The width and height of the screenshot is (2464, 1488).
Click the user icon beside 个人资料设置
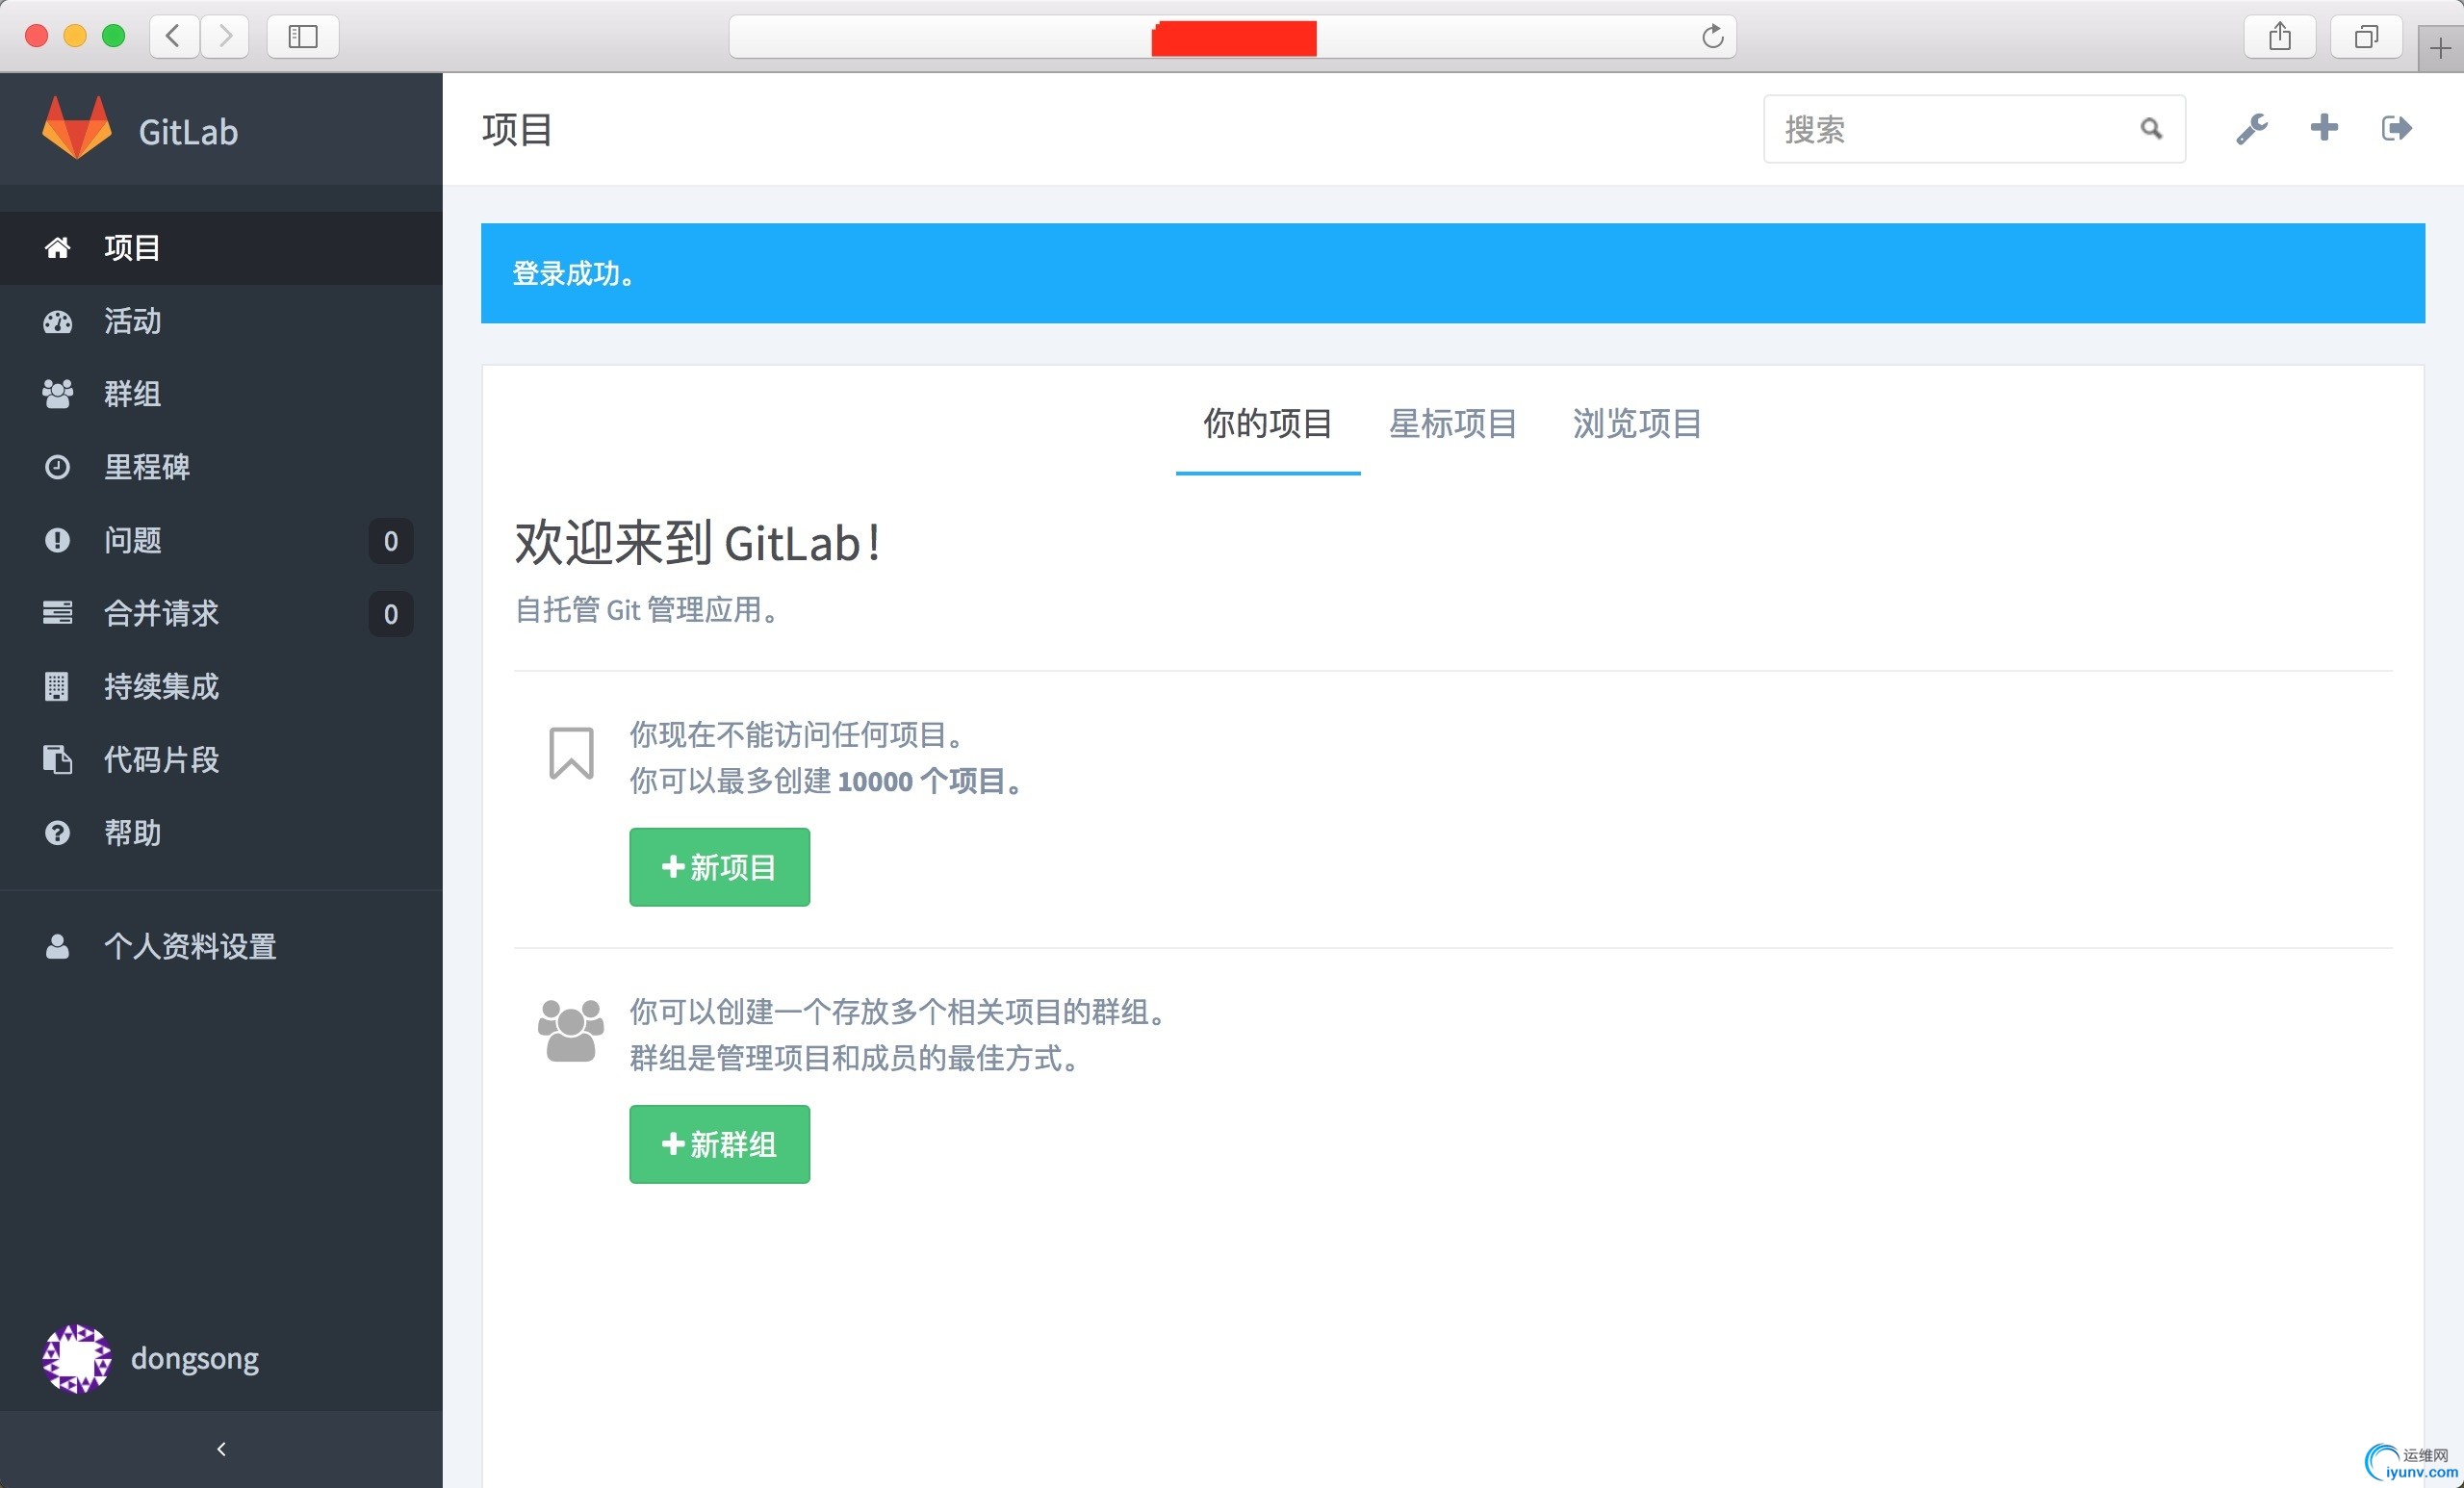57,946
